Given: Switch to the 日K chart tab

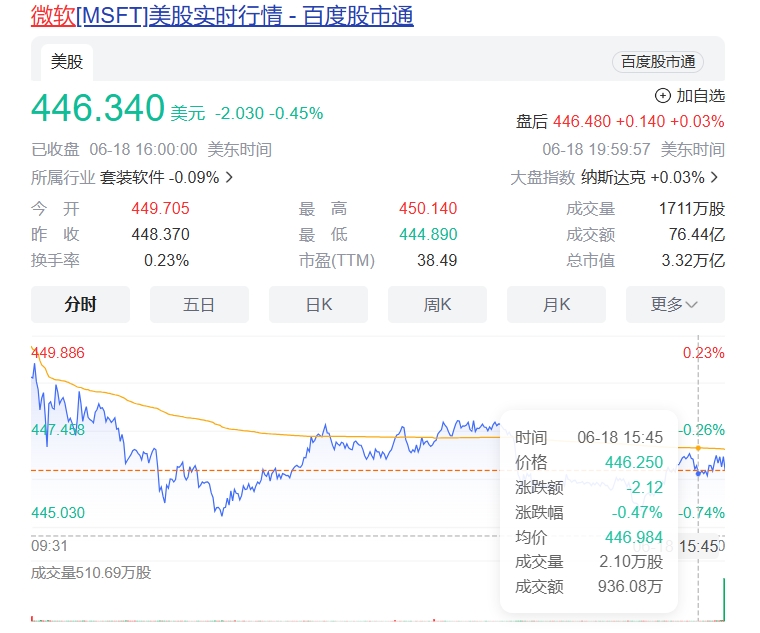Looking at the screenshot, I should (318, 304).
